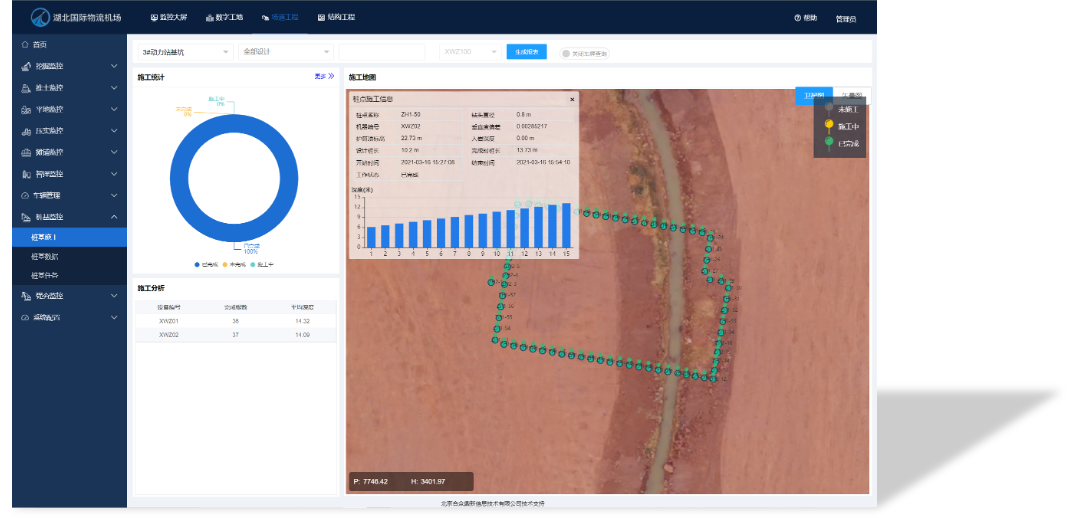Click the empty input field in filter bar
Screen dimensions: 1074x520
coord(382,51)
